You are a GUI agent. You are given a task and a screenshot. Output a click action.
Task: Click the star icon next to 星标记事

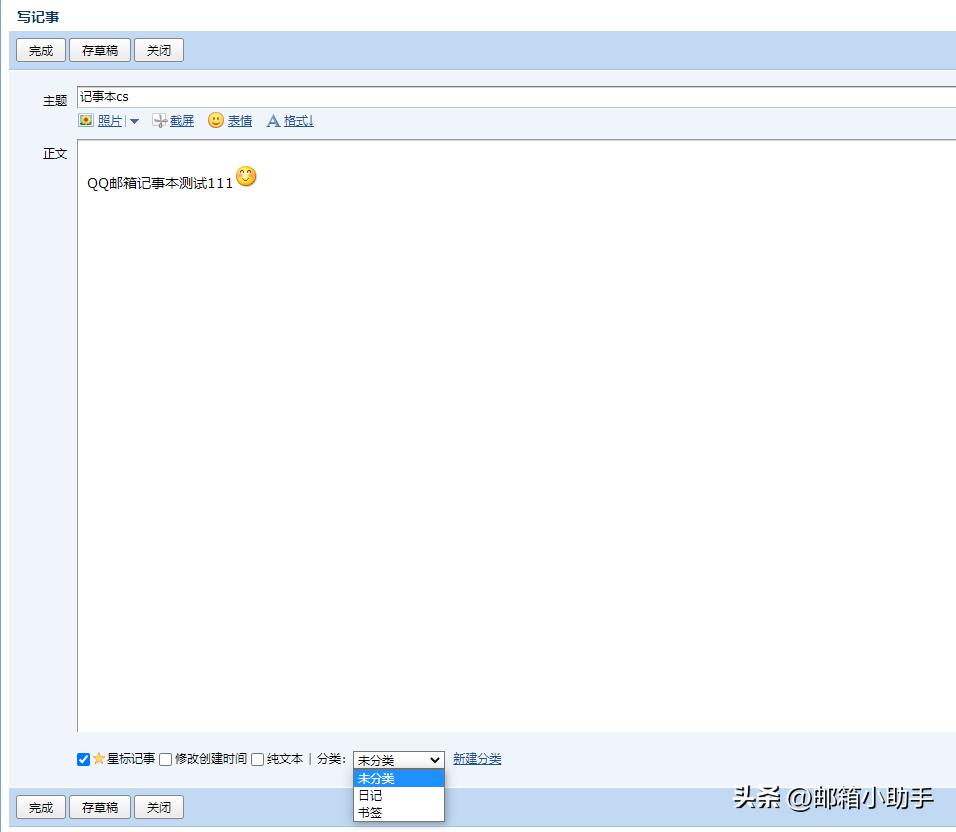click(x=98, y=759)
